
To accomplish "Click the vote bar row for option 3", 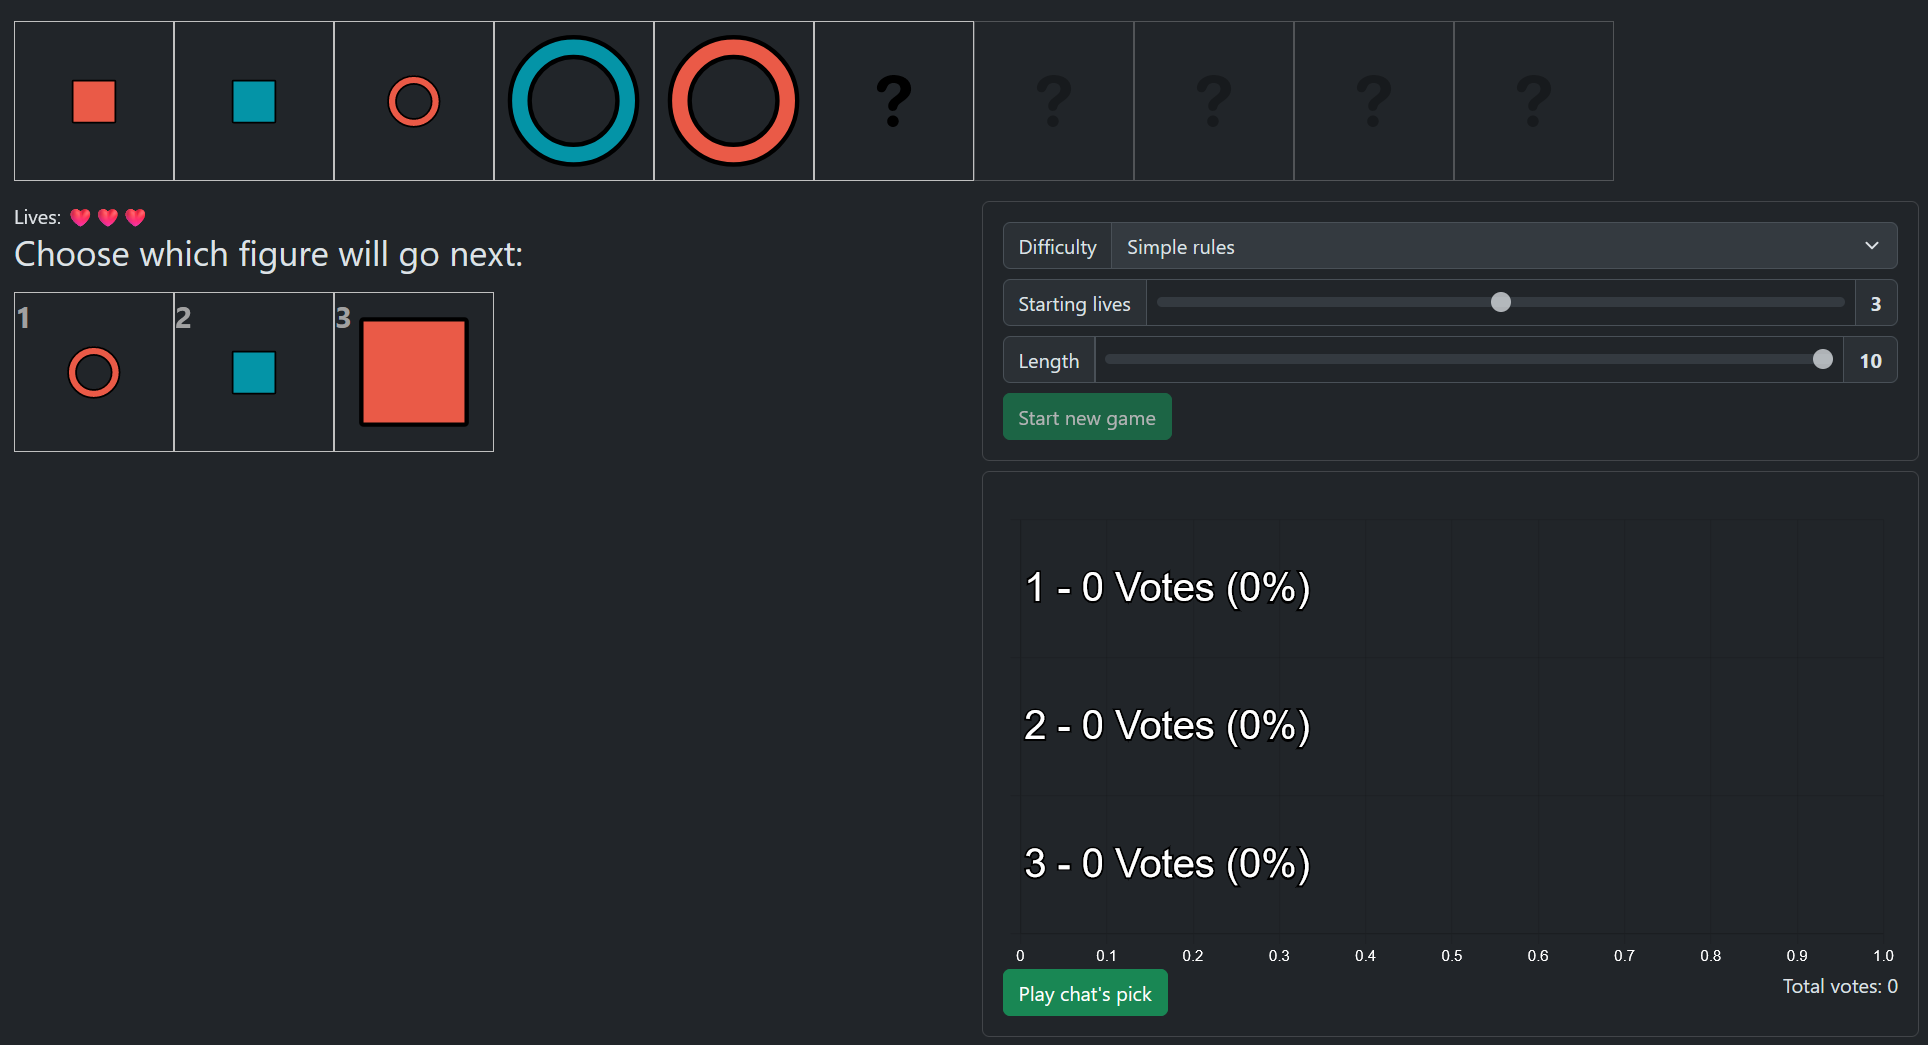I will click(x=1167, y=864).
